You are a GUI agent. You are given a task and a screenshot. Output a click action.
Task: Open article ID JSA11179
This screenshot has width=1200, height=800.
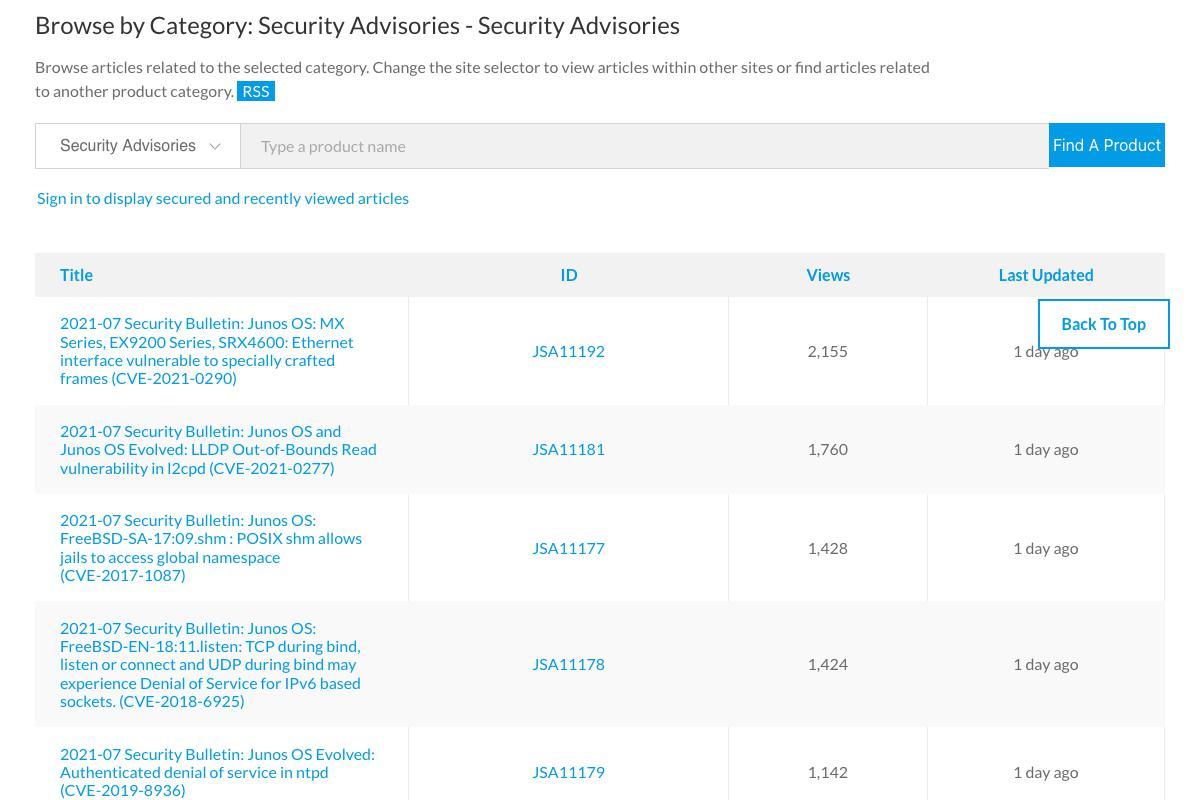click(568, 772)
